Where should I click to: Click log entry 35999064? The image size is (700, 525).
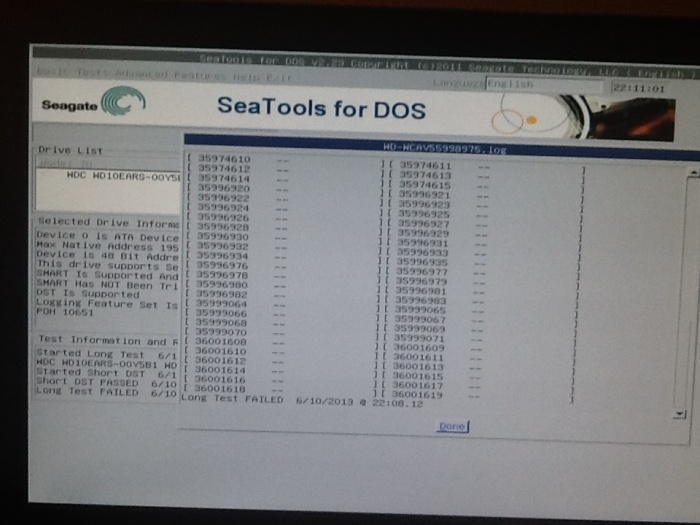coord(221,304)
